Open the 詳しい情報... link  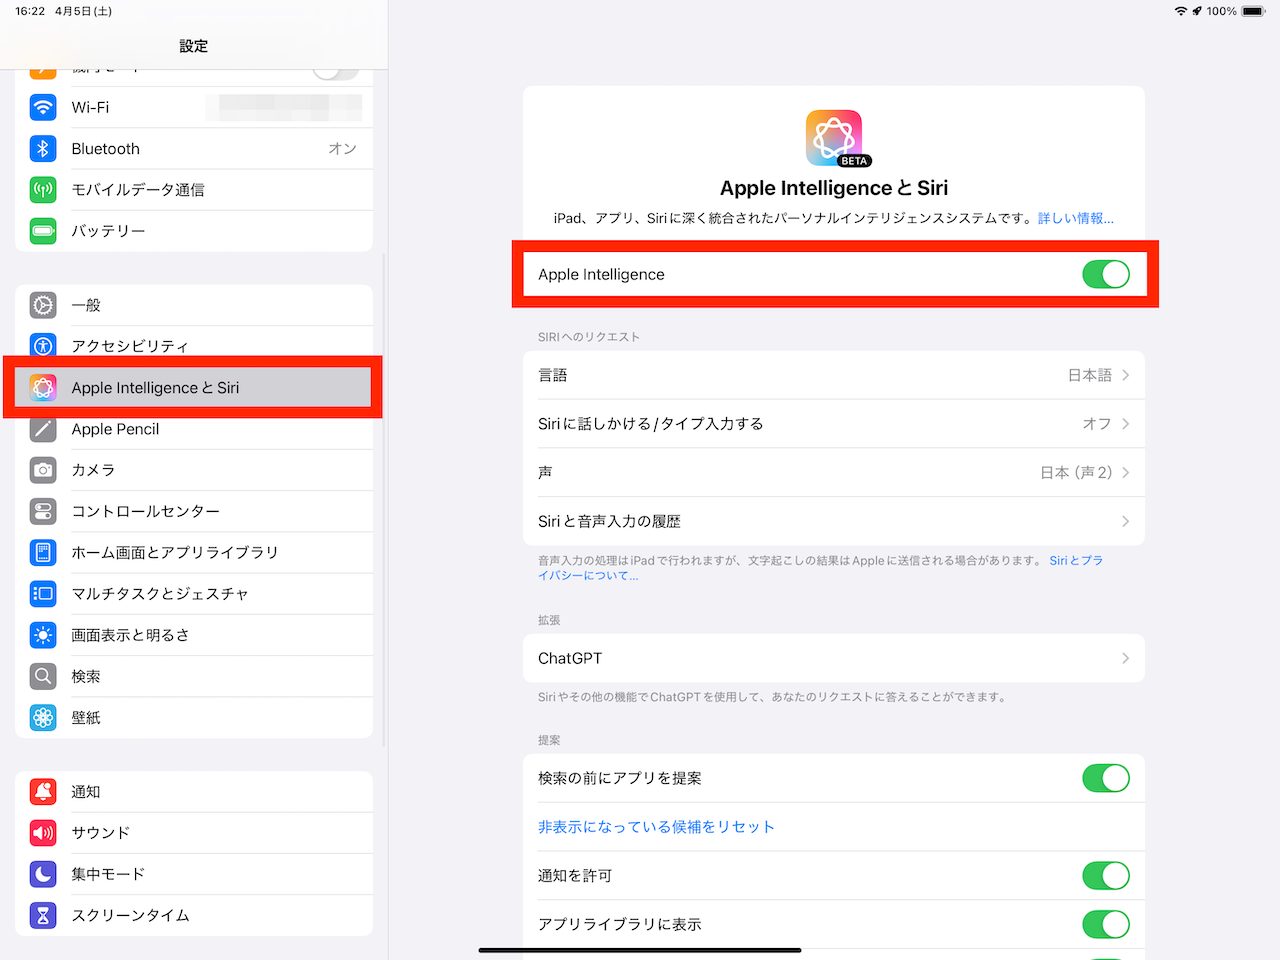pyautogui.click(x=1076, y=218)
